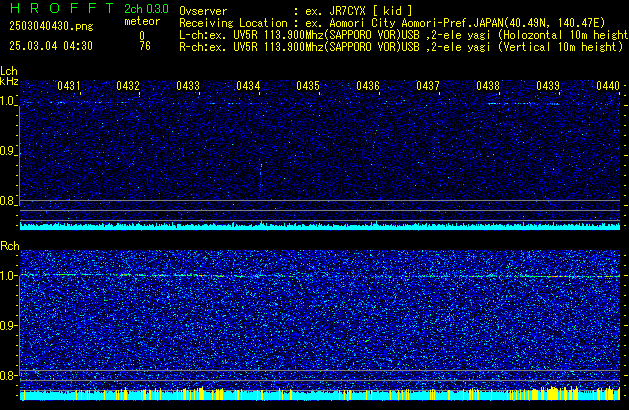This screenshot has height=410, width=629.
Task: Click the meteor count value 76
Action: (145, 46)
